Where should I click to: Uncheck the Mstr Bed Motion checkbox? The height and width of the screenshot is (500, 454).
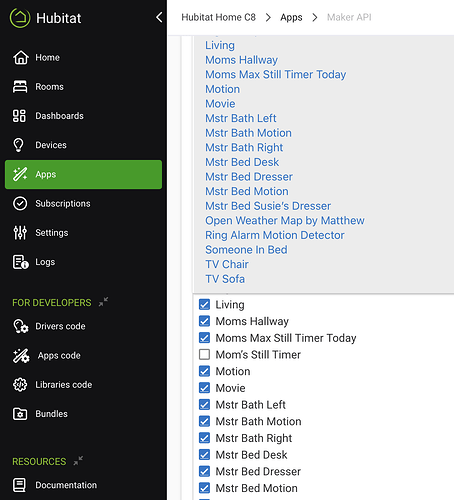(x=204, y=488)
